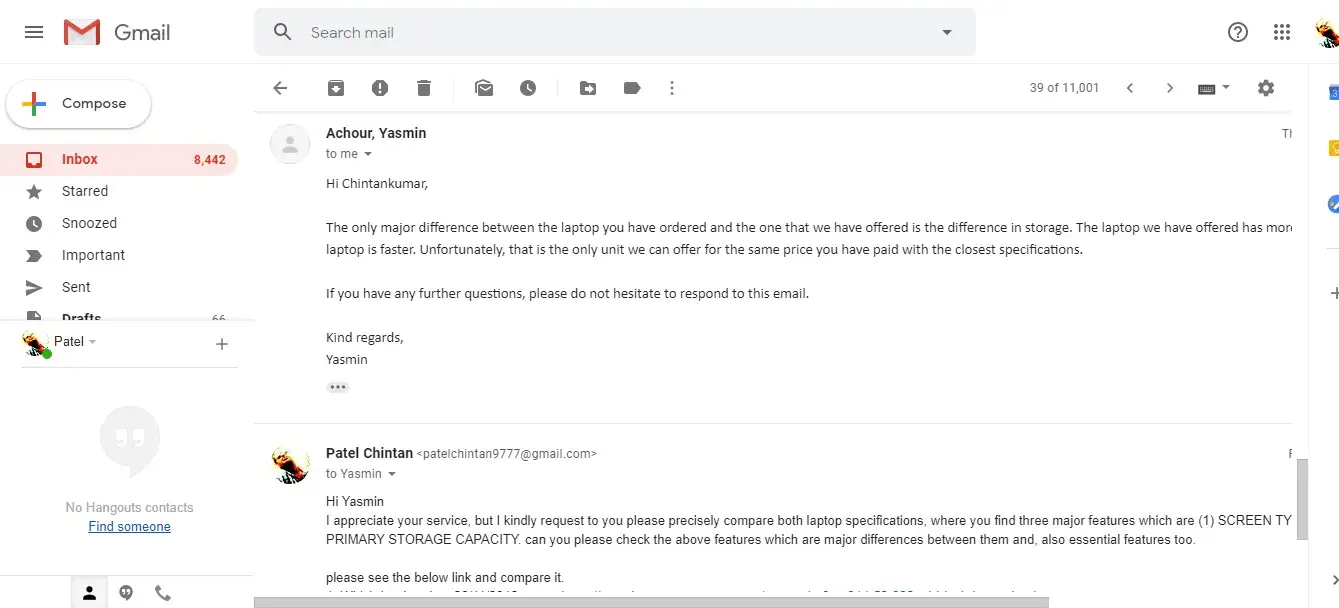Screen dimensions: 1339x608
Task: Open the Move to folder icon
Action: (x=588, y=88)
